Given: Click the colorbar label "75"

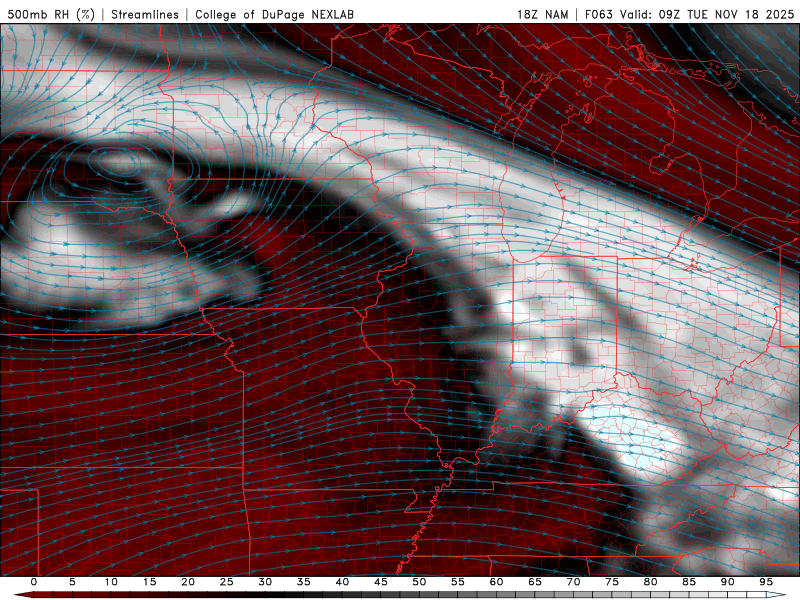Looking at the screenshot, I should [612, 582].
